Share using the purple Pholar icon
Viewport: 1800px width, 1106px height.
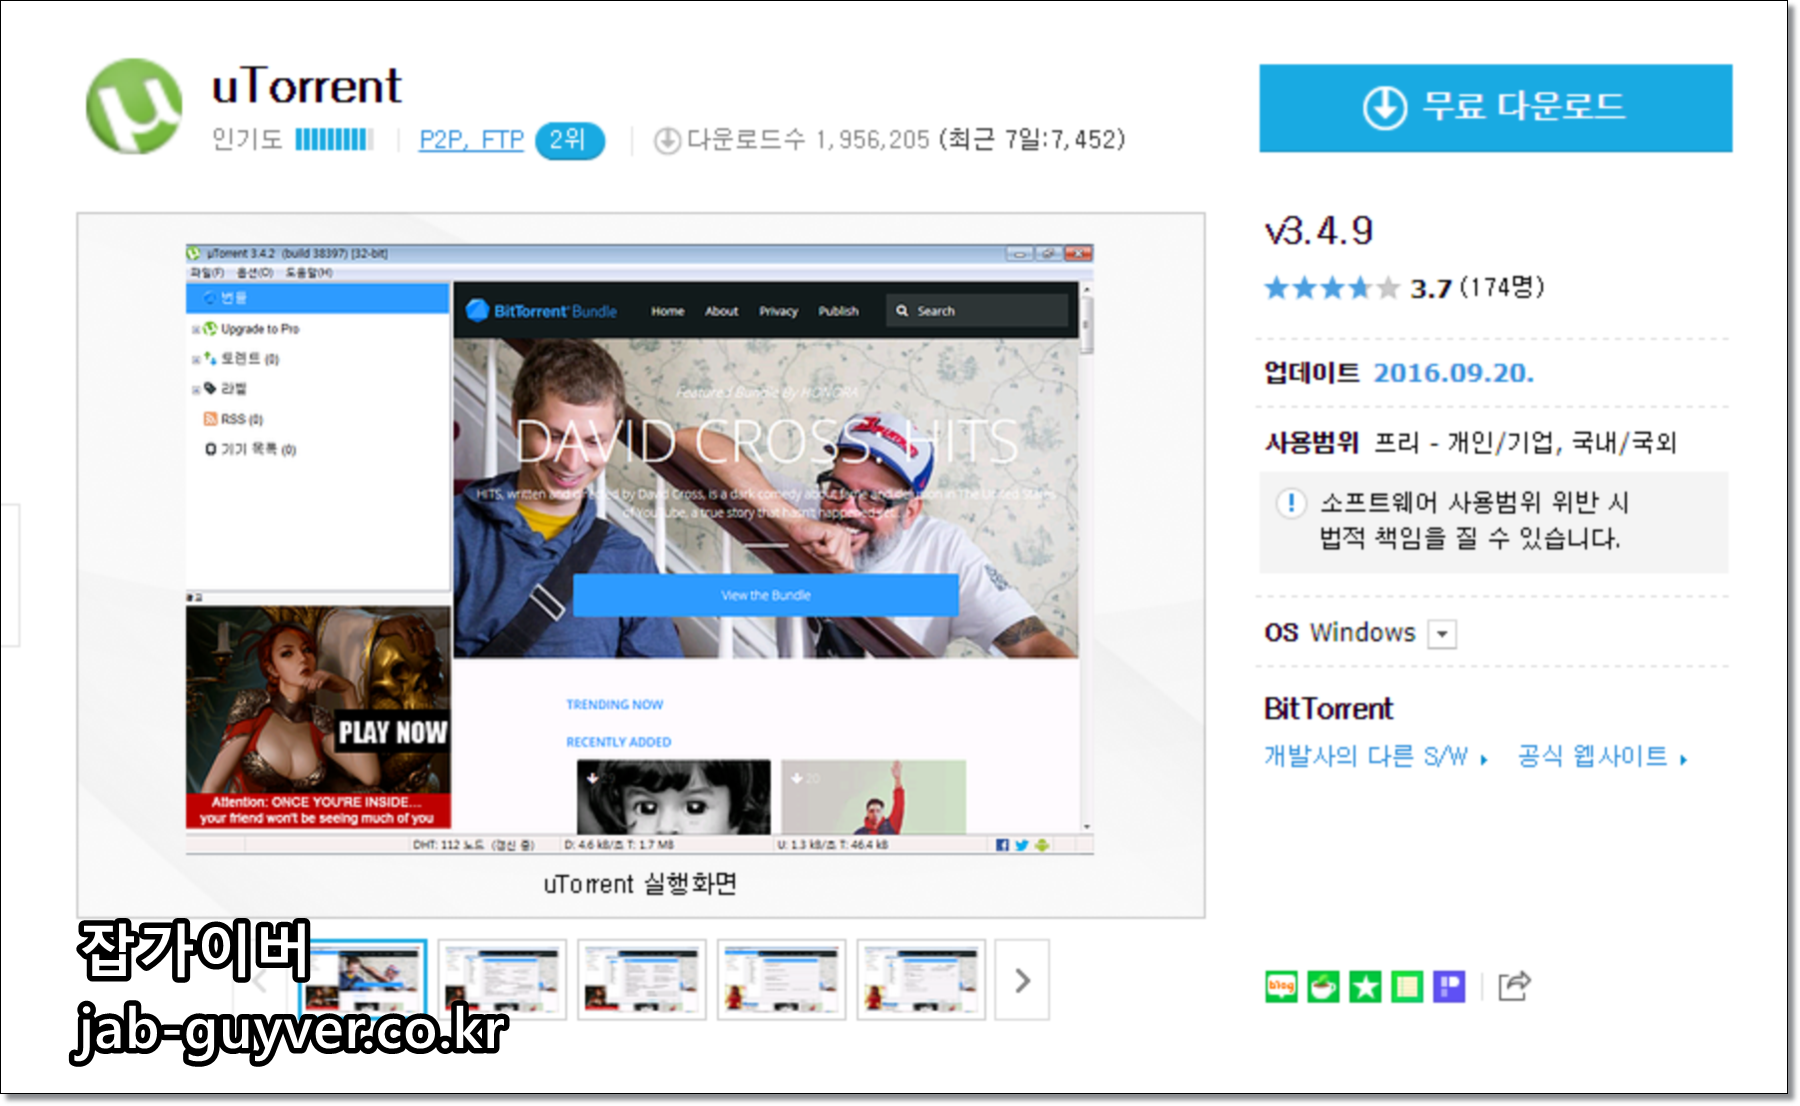[1449, 987]
